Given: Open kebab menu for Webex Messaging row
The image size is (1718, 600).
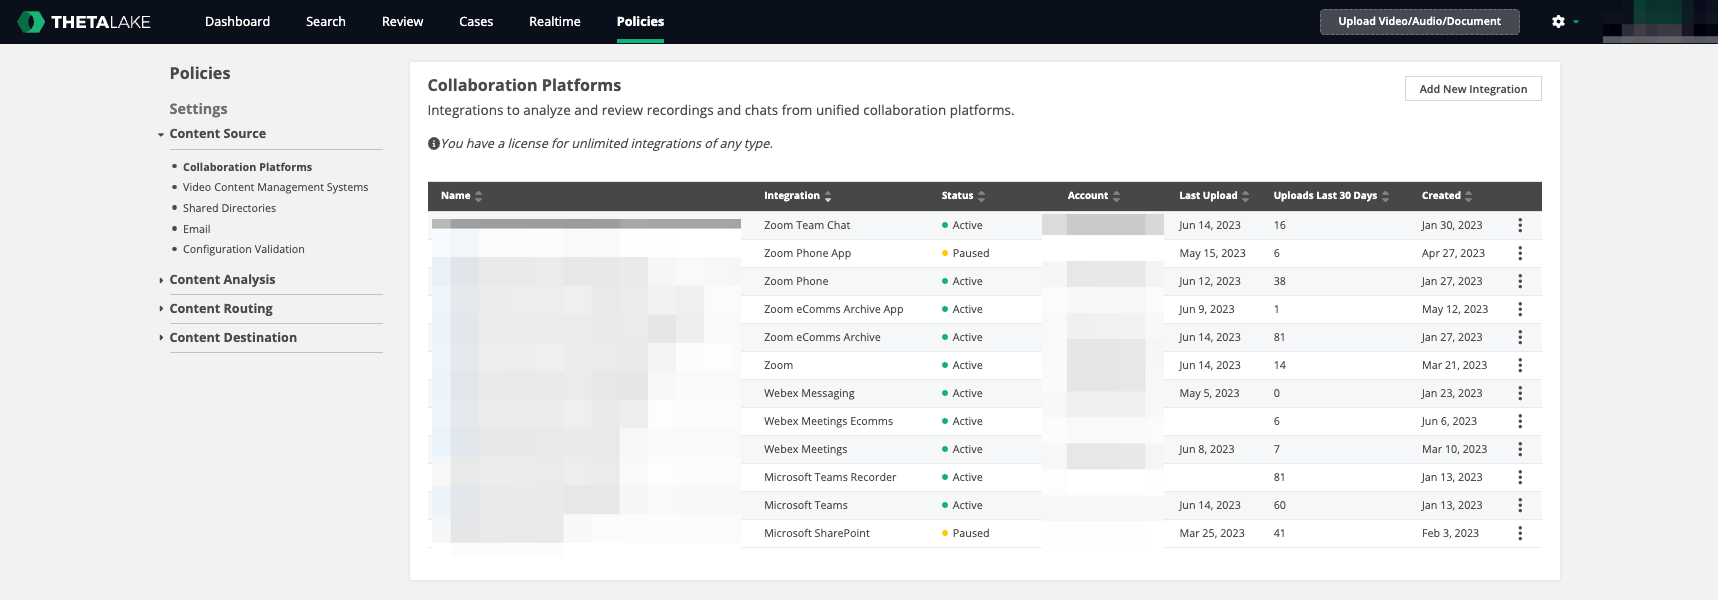Looking at the screenshot, I should point(1520,393).
